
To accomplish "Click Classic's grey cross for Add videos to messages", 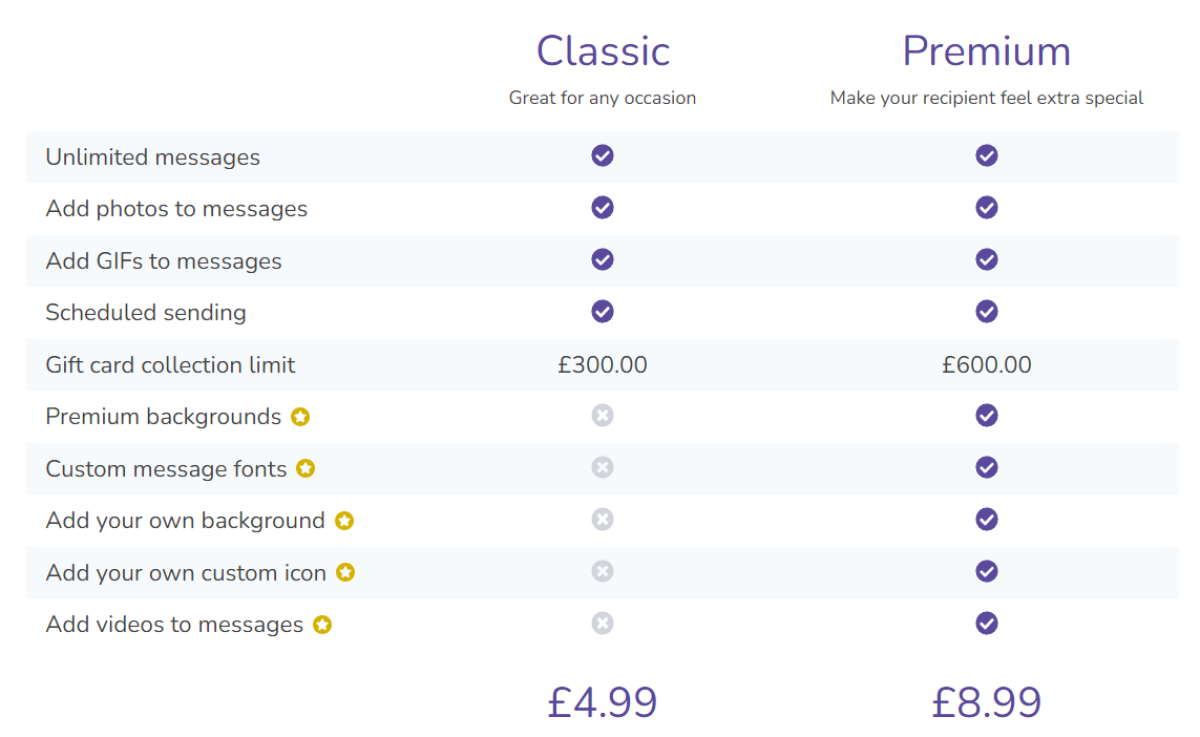I will click(602, 623).
